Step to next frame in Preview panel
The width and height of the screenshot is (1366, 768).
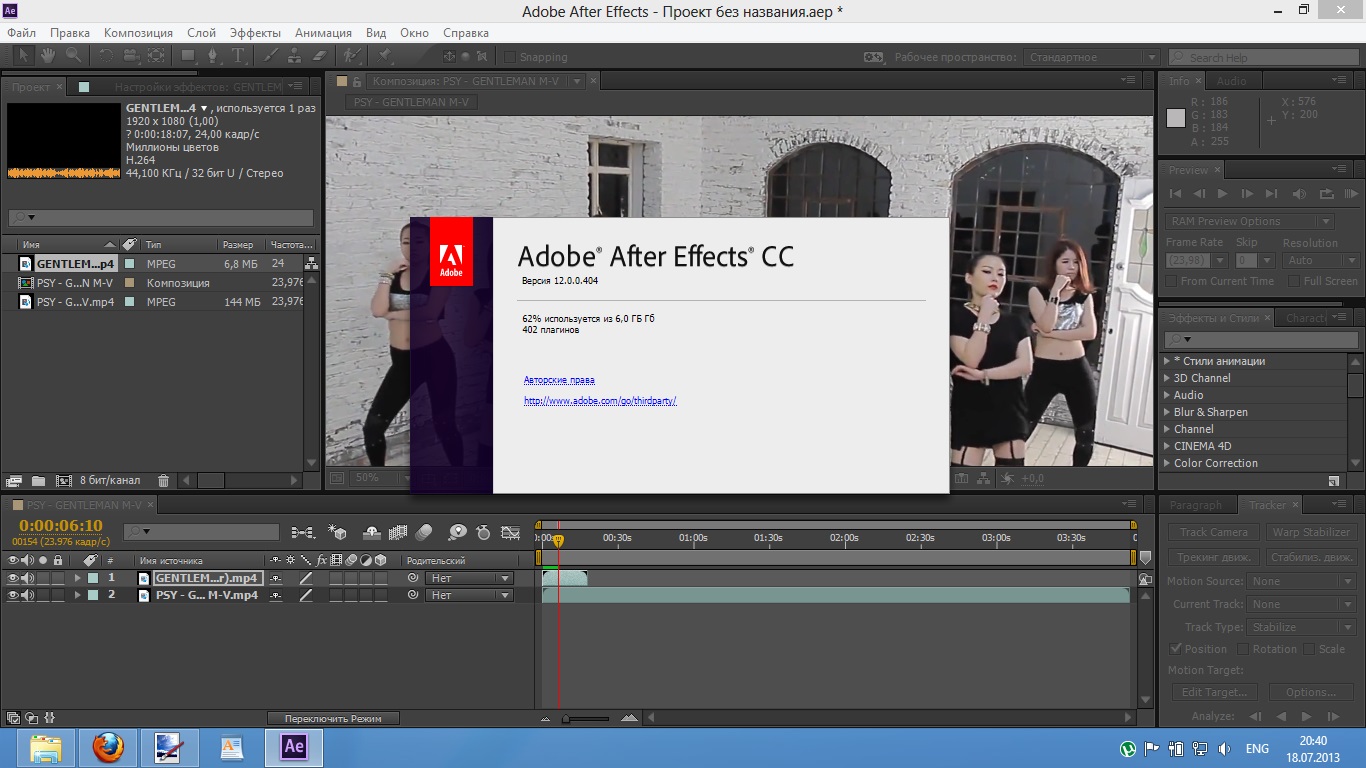click(1247, 194)
